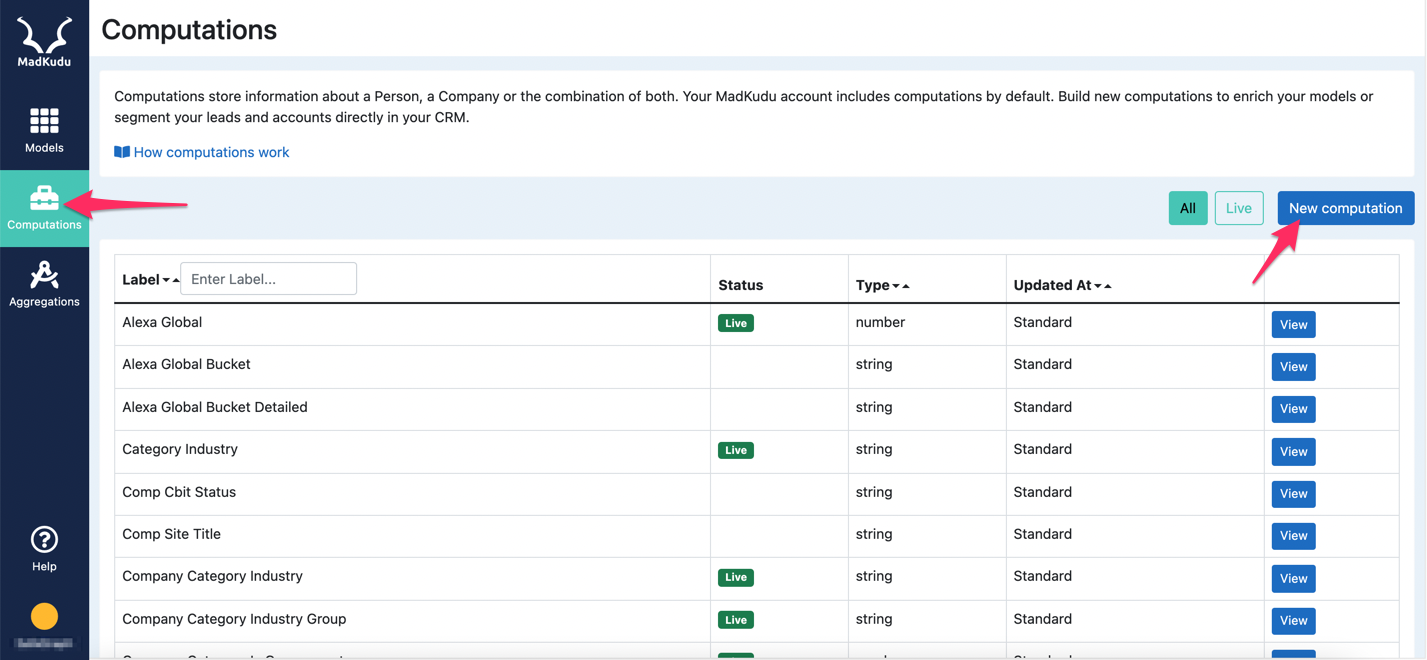Viewport: 1427px width, 660px height.
Task: Click the Computations page title
Action: [x=189, y=30]
